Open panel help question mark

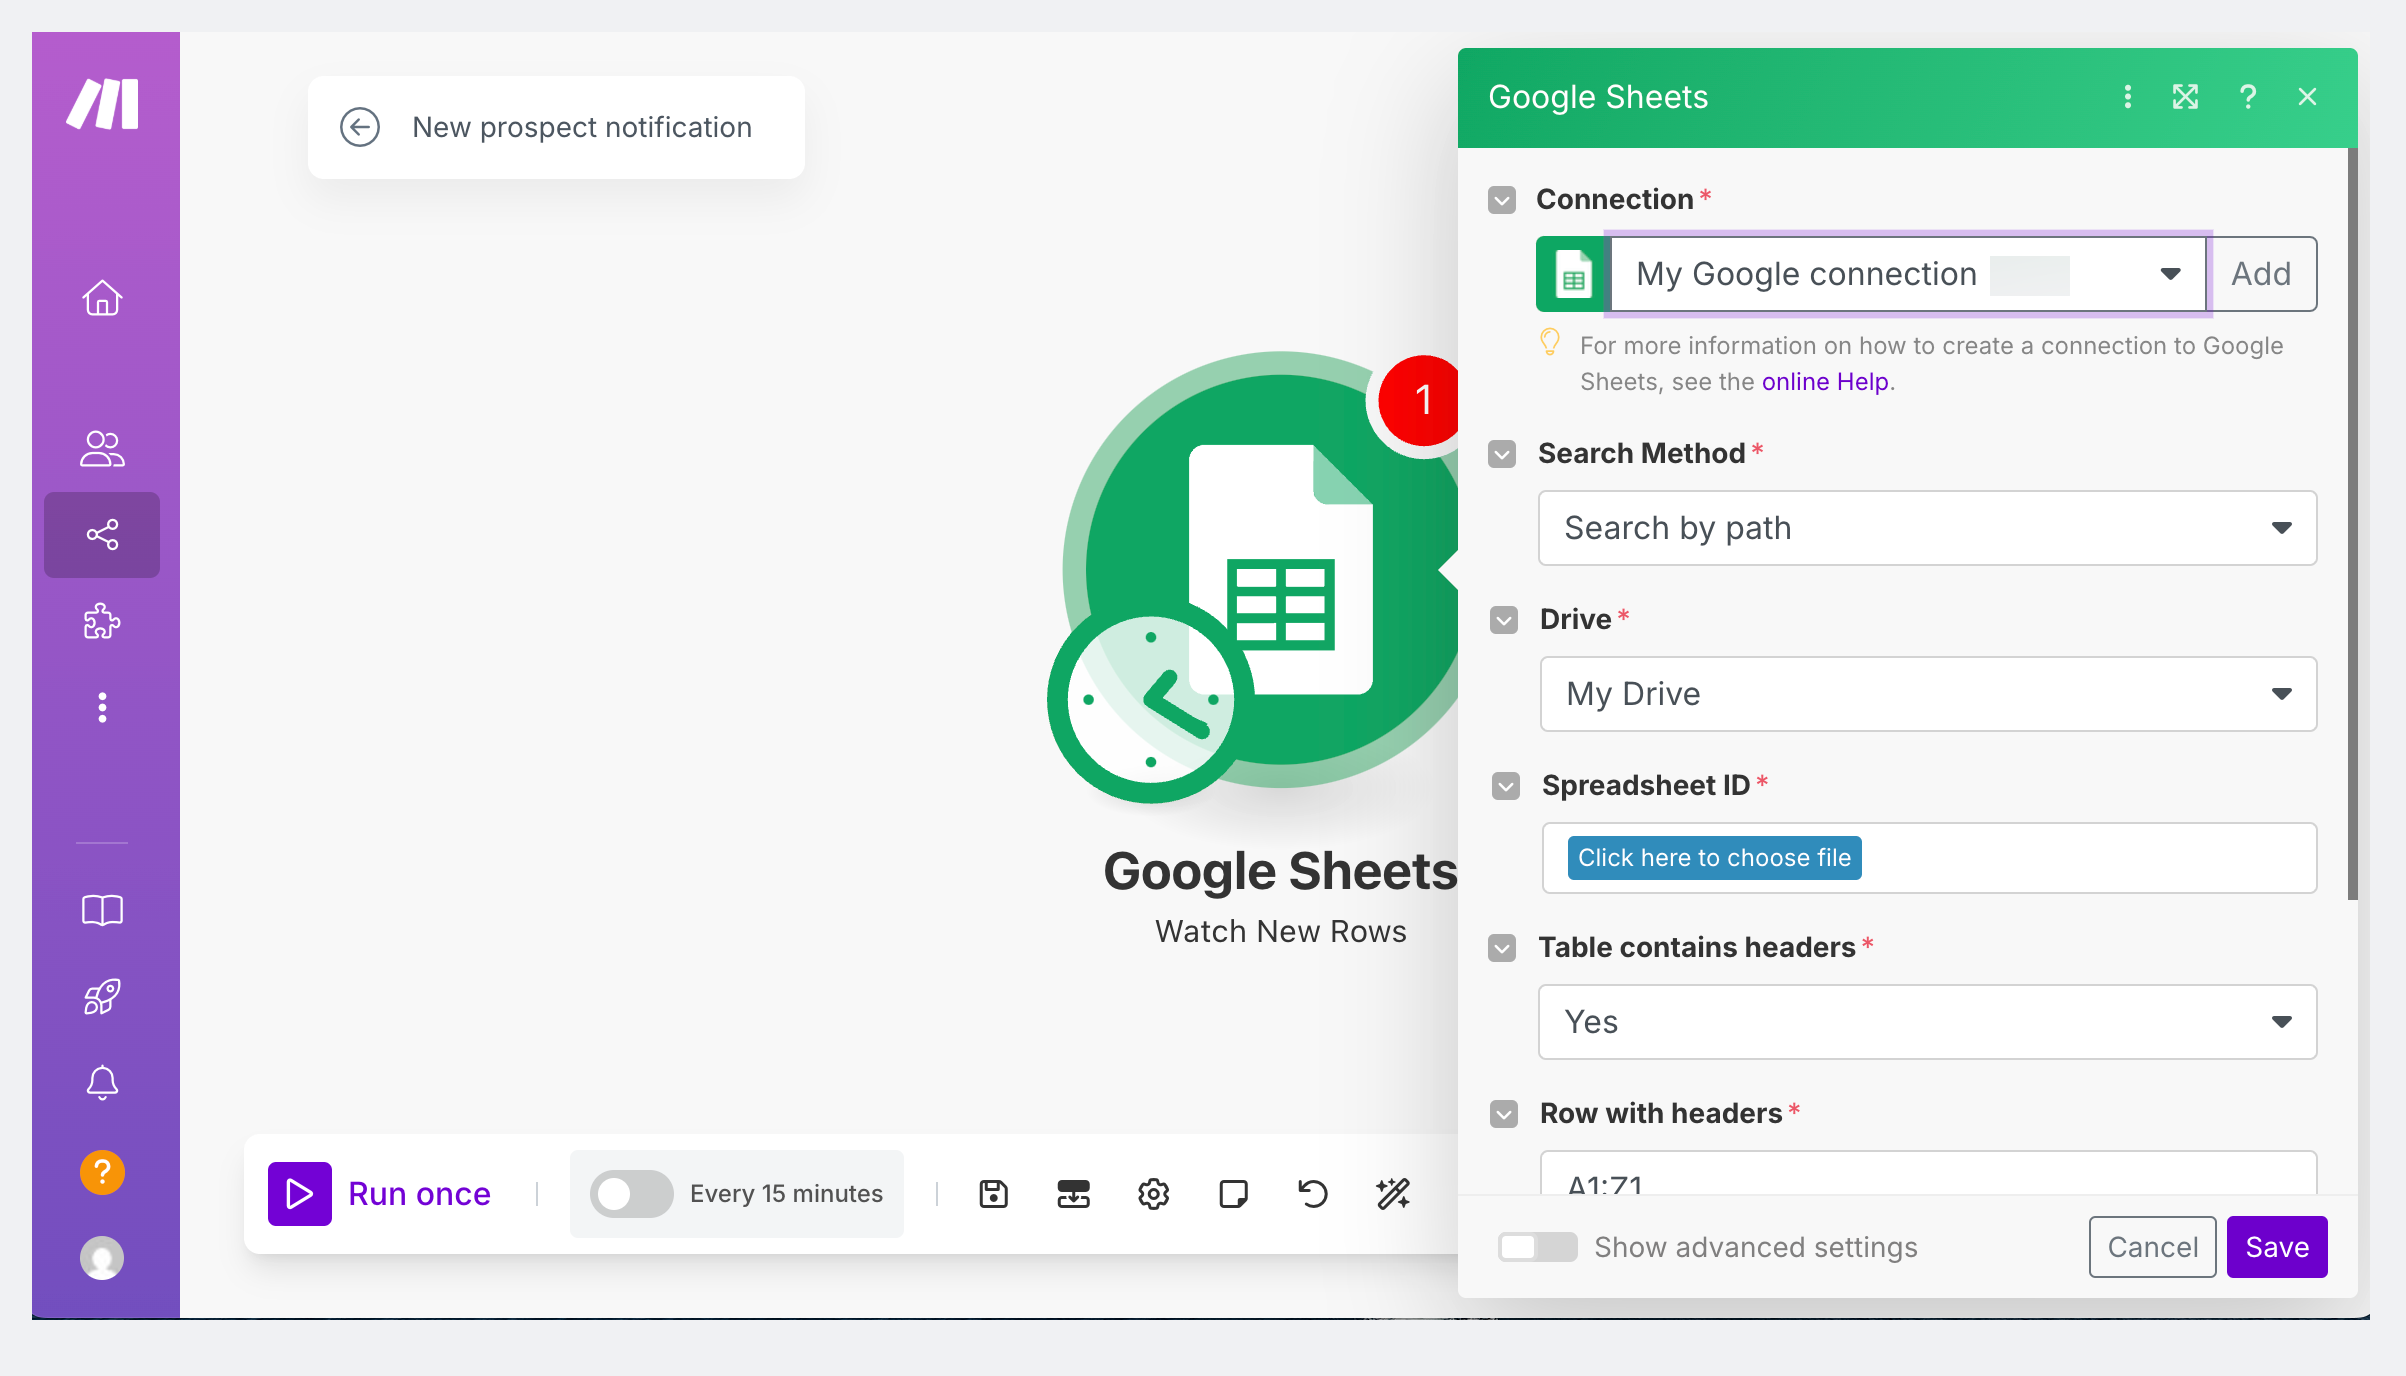(2248, 97)
